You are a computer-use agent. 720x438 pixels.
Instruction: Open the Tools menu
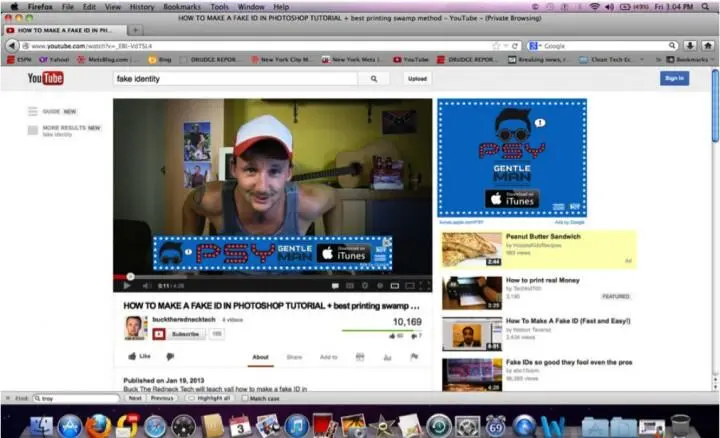tap(219, 7)
